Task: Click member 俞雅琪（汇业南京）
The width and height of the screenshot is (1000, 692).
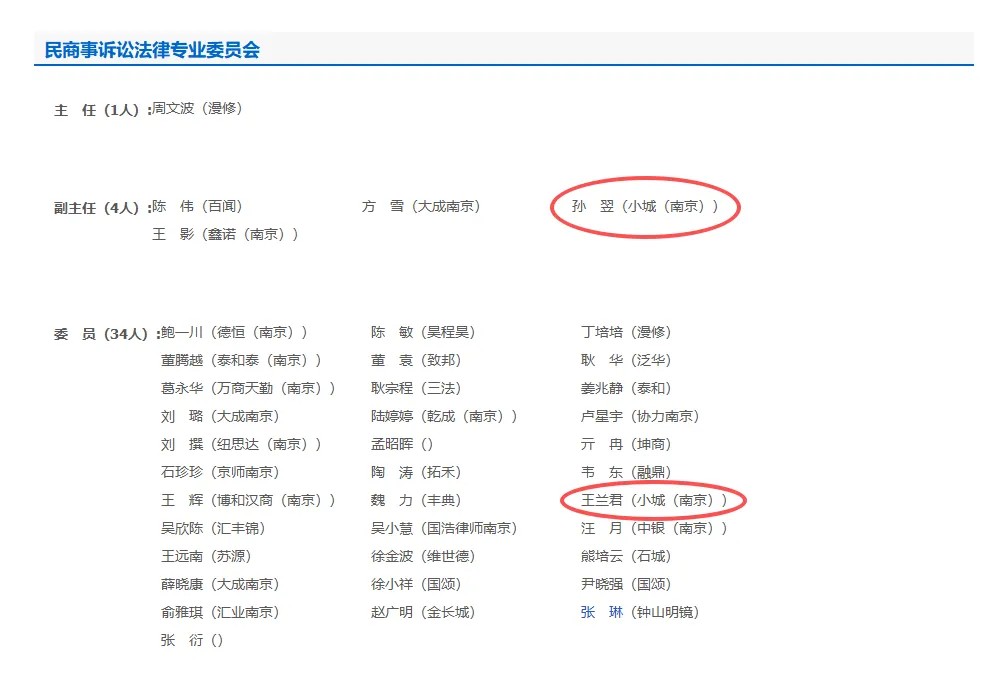Action: point(220,612)
